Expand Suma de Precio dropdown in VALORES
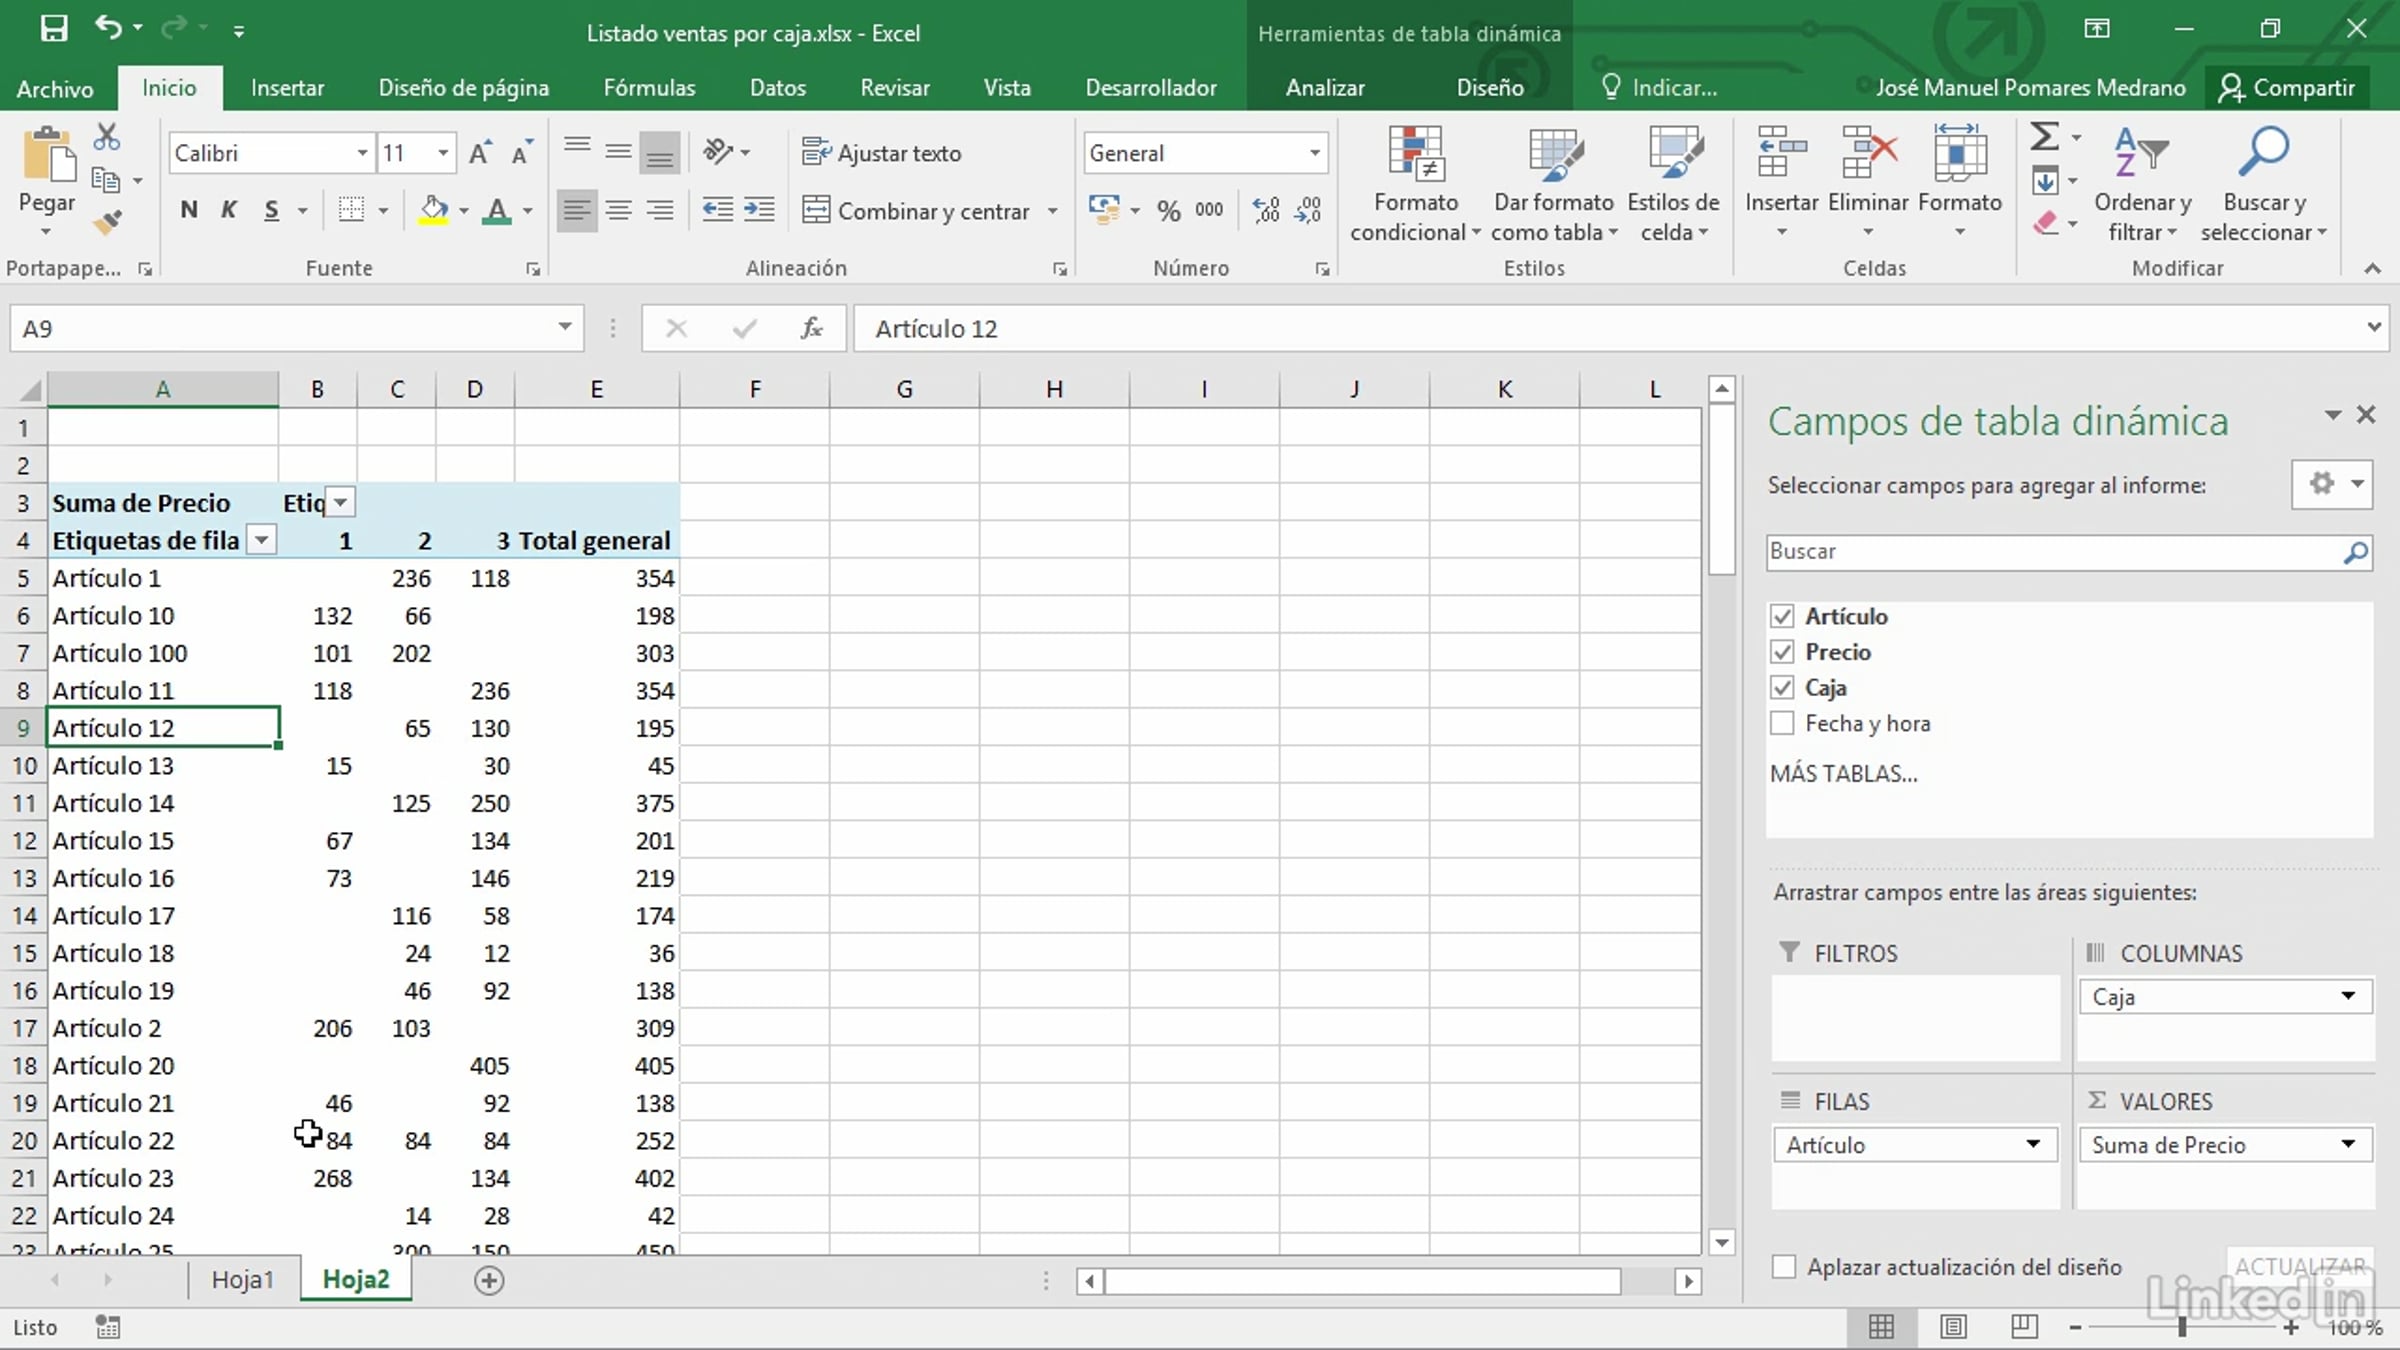 (2348, 1144)
